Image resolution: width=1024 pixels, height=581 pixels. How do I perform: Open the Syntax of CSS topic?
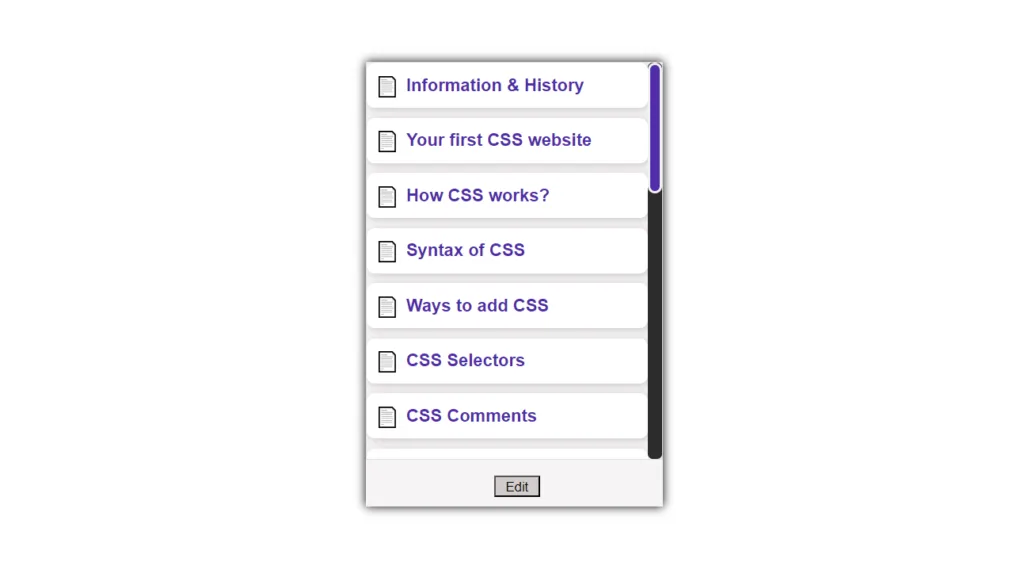tap(465, 250)
